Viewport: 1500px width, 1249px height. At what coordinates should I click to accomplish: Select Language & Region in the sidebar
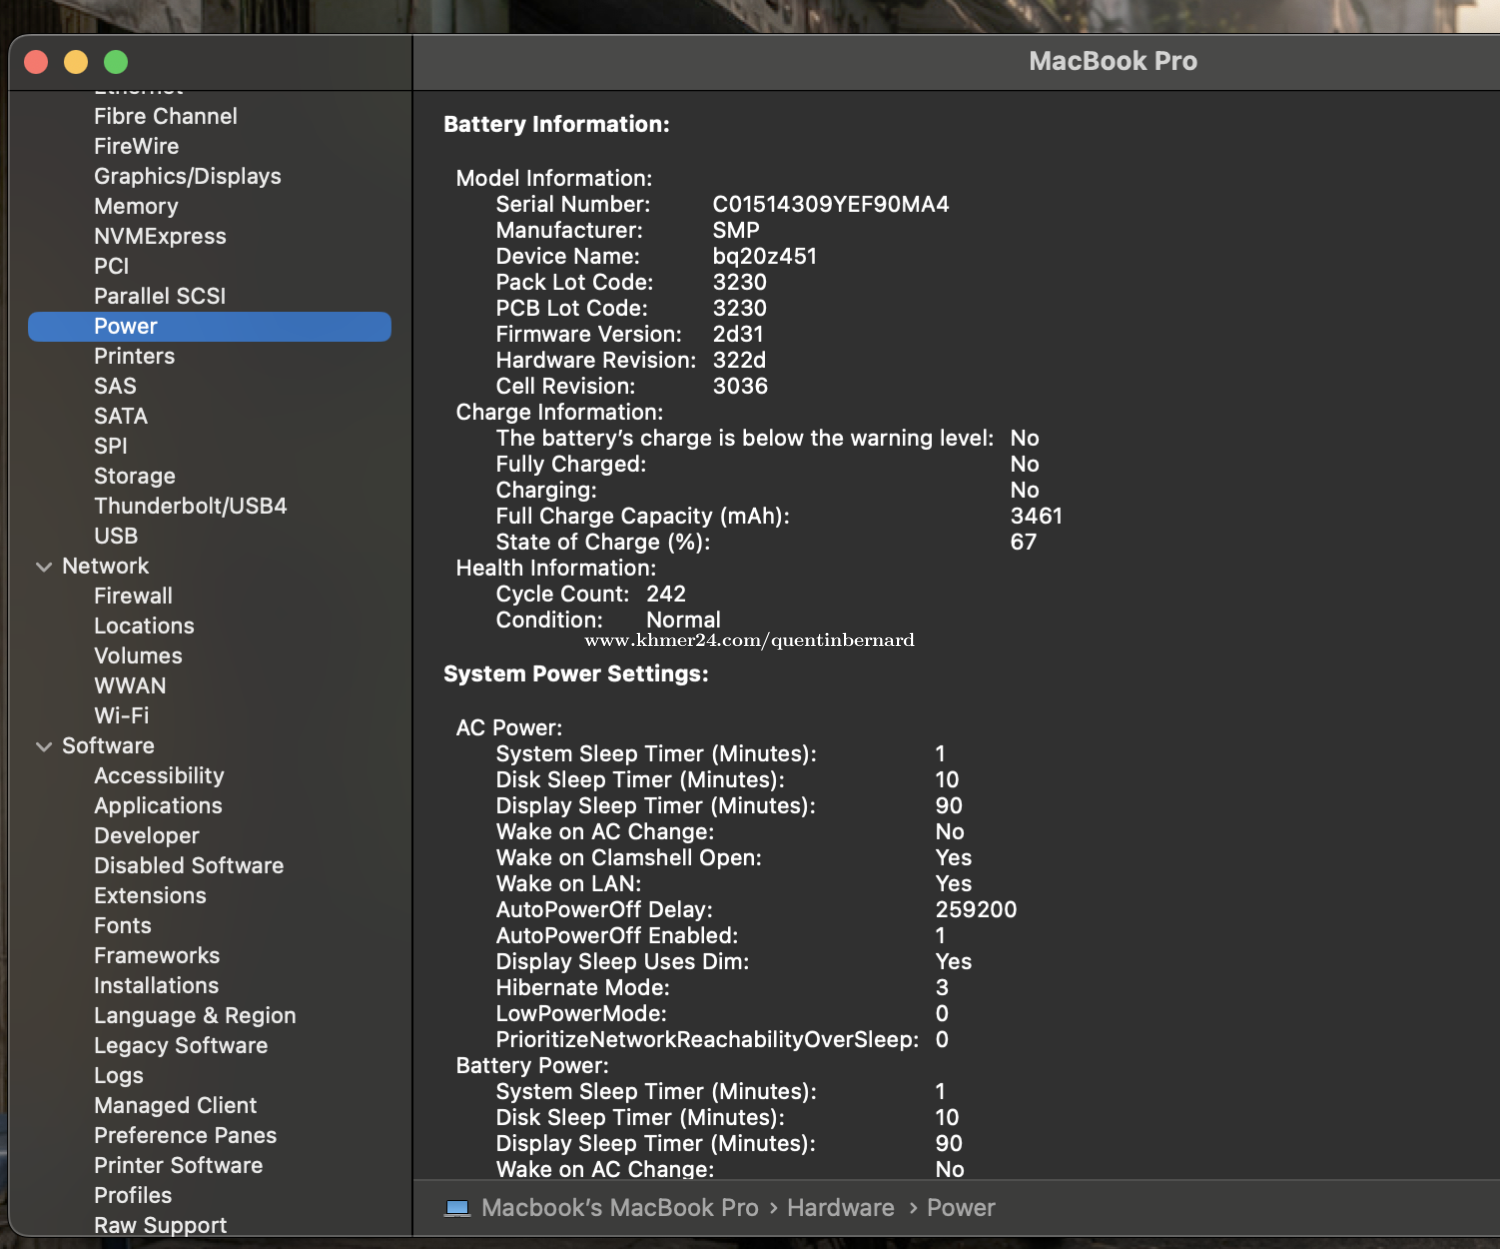pos(195,1016)
